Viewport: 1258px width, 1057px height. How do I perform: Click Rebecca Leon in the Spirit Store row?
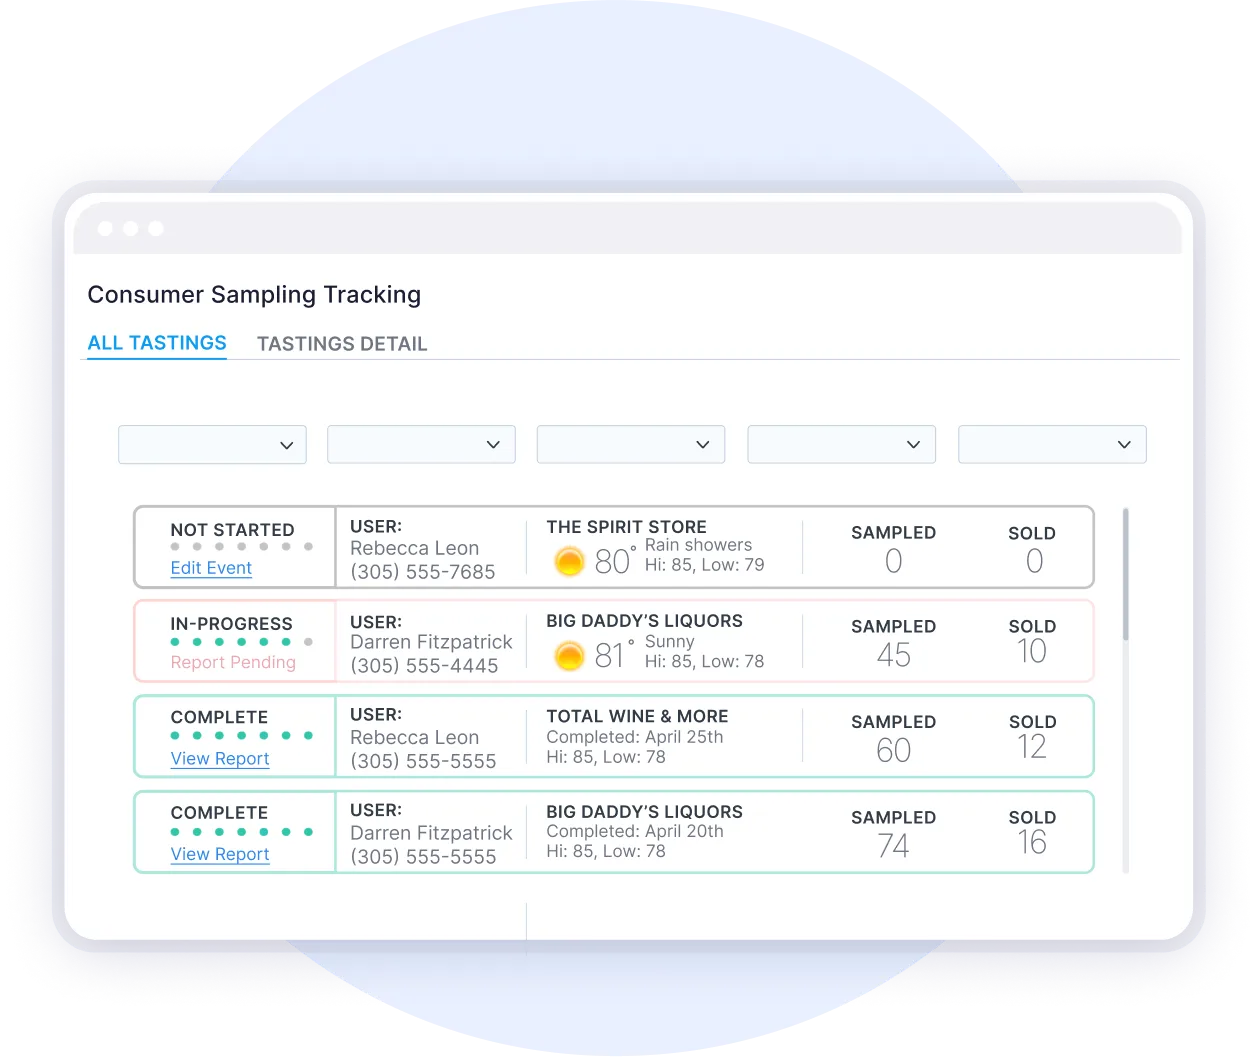(414, 549)
